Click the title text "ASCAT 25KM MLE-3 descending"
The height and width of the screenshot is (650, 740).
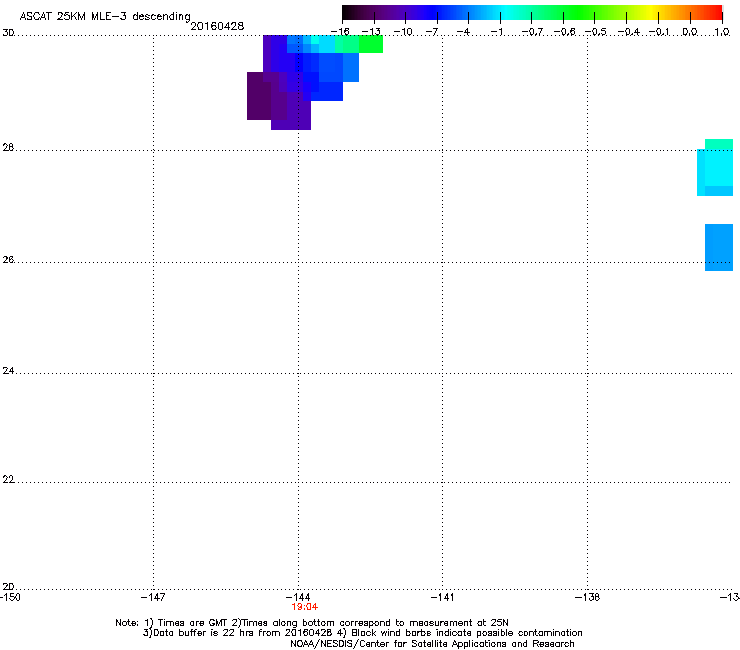click(x=105, y=16)
